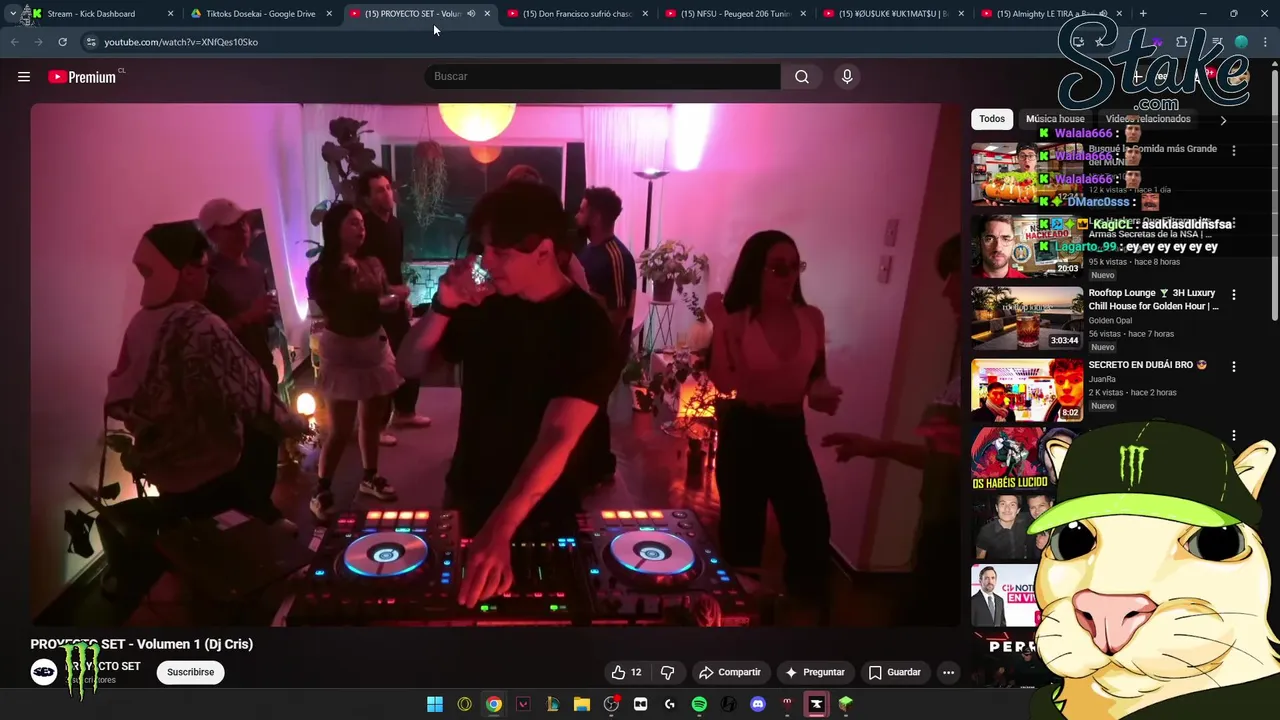Mute the PROYECTO SET tab audio
The height and width of the screenshot is (720, 1280).
[471, 14]
